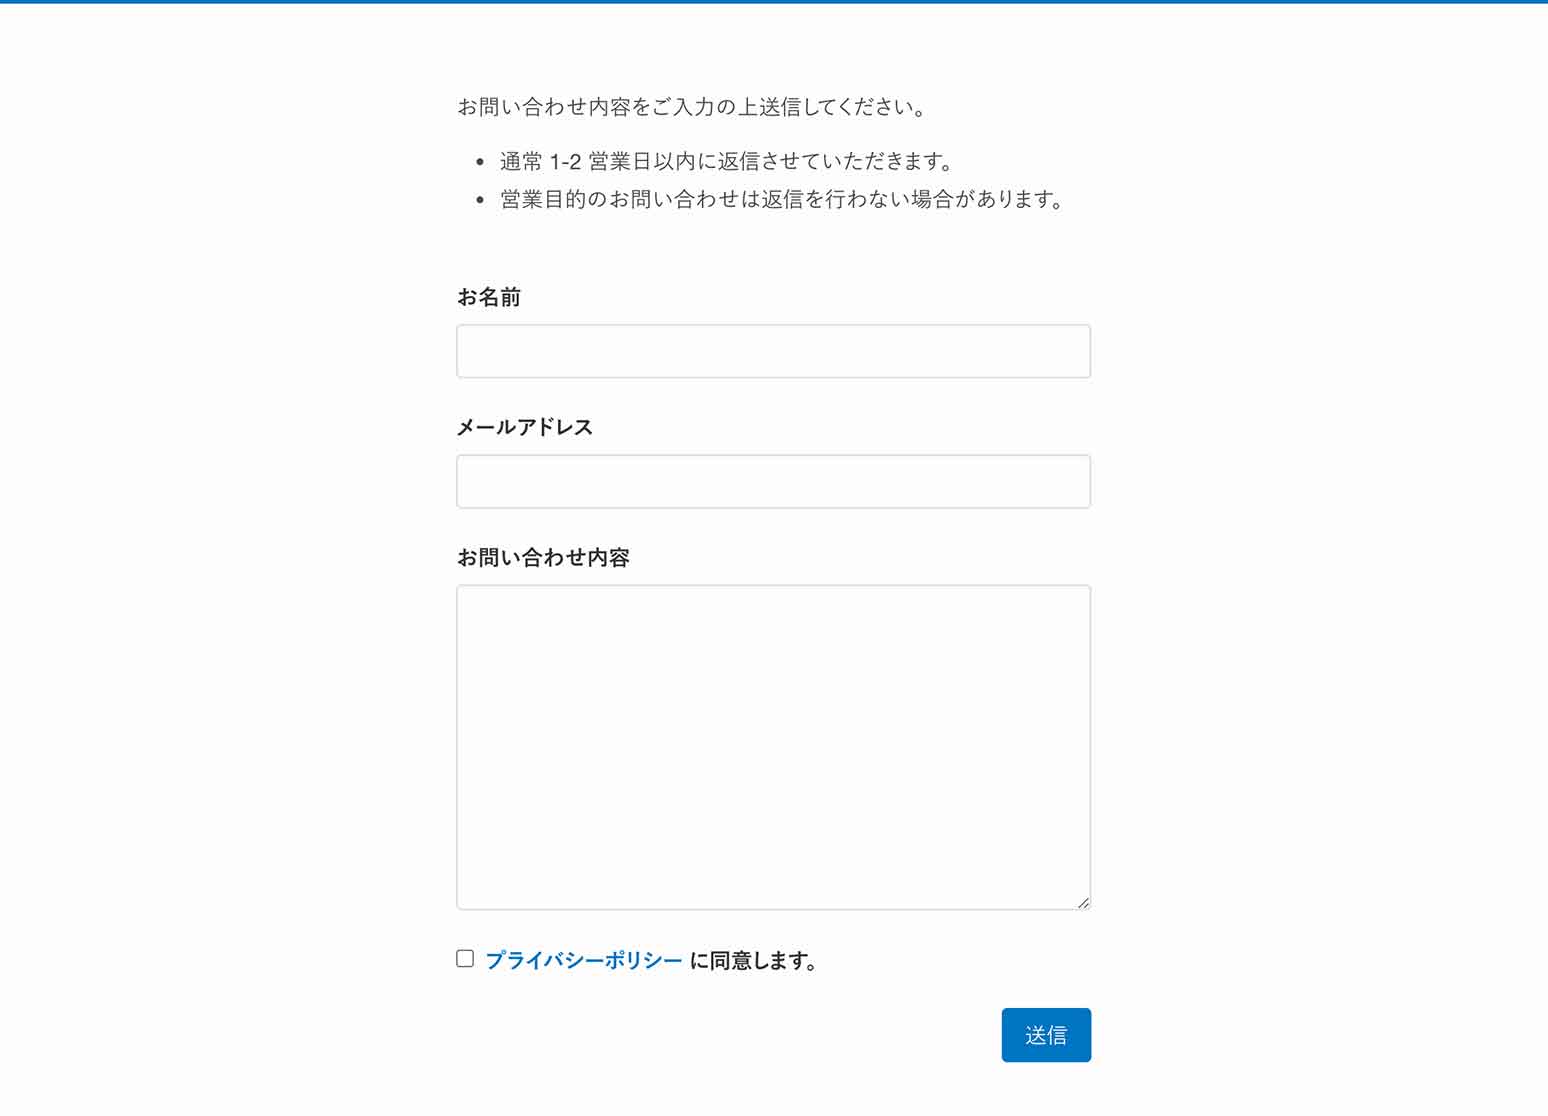Viewport: 1548px width, 1116px height.
Task: Click the intro sentence about 送信してください
Action: pyautogui.click(x=693, y=107)
